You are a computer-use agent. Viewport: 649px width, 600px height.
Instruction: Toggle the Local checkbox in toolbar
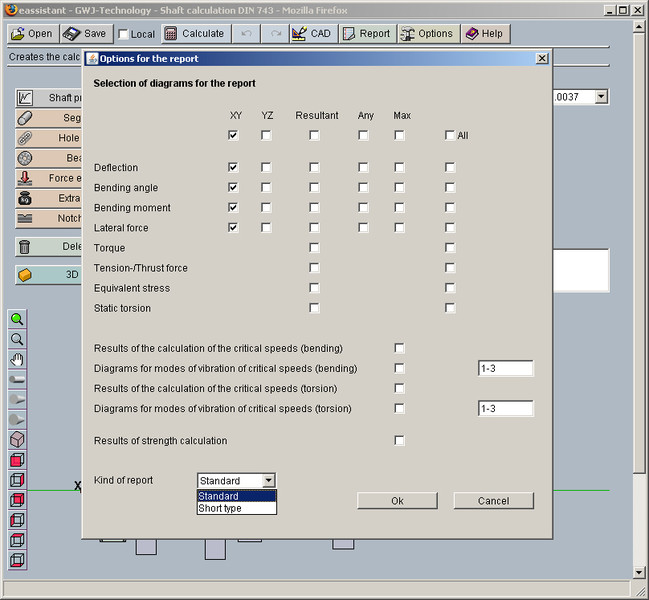[124, 34]
